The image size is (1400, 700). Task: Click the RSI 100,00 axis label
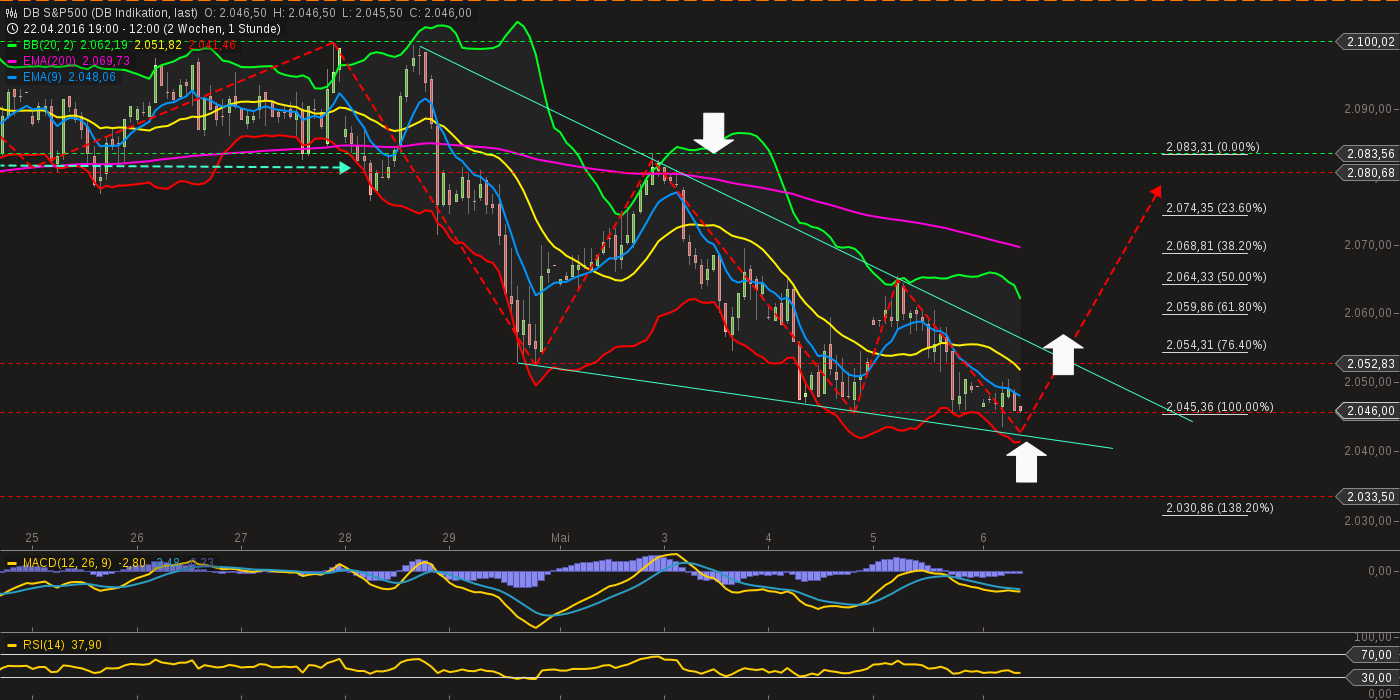1374,637
